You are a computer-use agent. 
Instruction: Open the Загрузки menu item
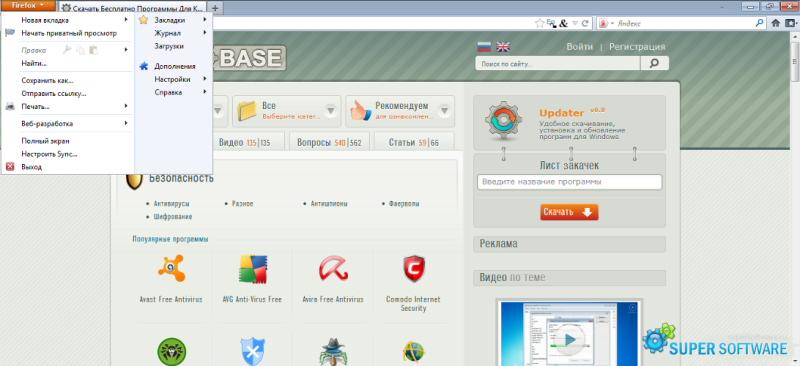tap(173, 46)
